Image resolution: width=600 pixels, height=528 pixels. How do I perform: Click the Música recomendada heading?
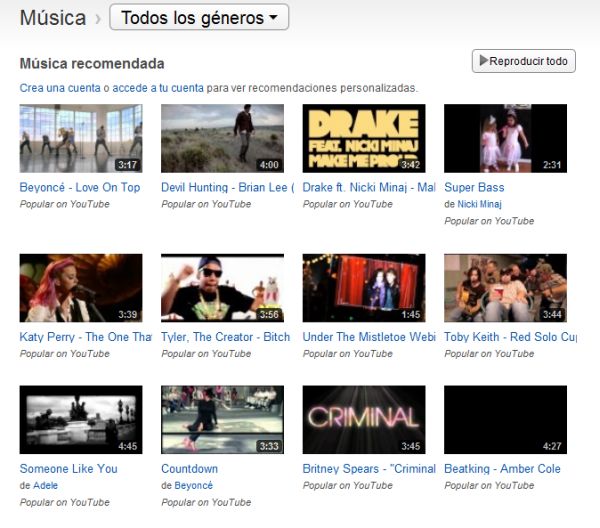(x=92, y=64)
